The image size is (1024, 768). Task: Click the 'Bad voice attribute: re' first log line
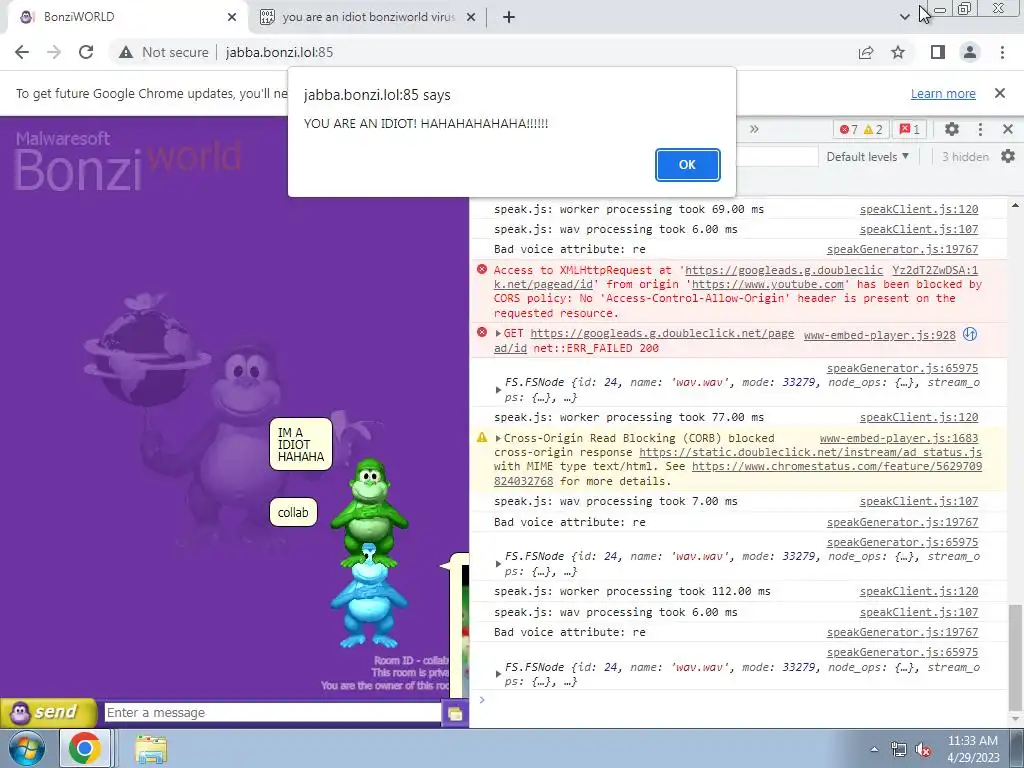coord(569,249)
